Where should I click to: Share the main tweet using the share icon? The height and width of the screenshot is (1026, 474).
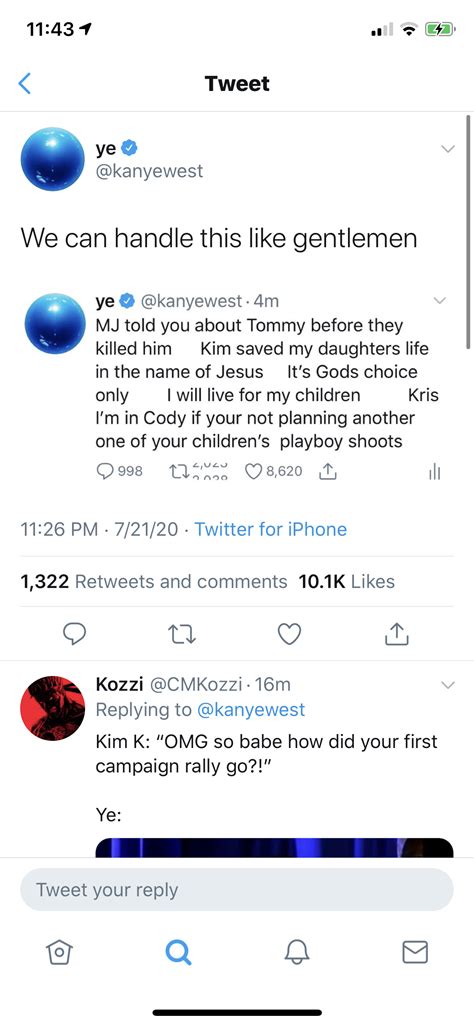(397, 633)
